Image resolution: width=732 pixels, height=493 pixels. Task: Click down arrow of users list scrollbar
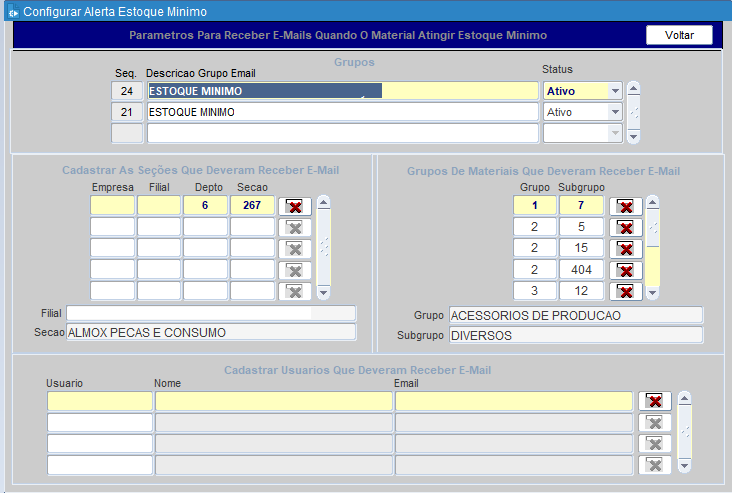click(x=684, y=466)
